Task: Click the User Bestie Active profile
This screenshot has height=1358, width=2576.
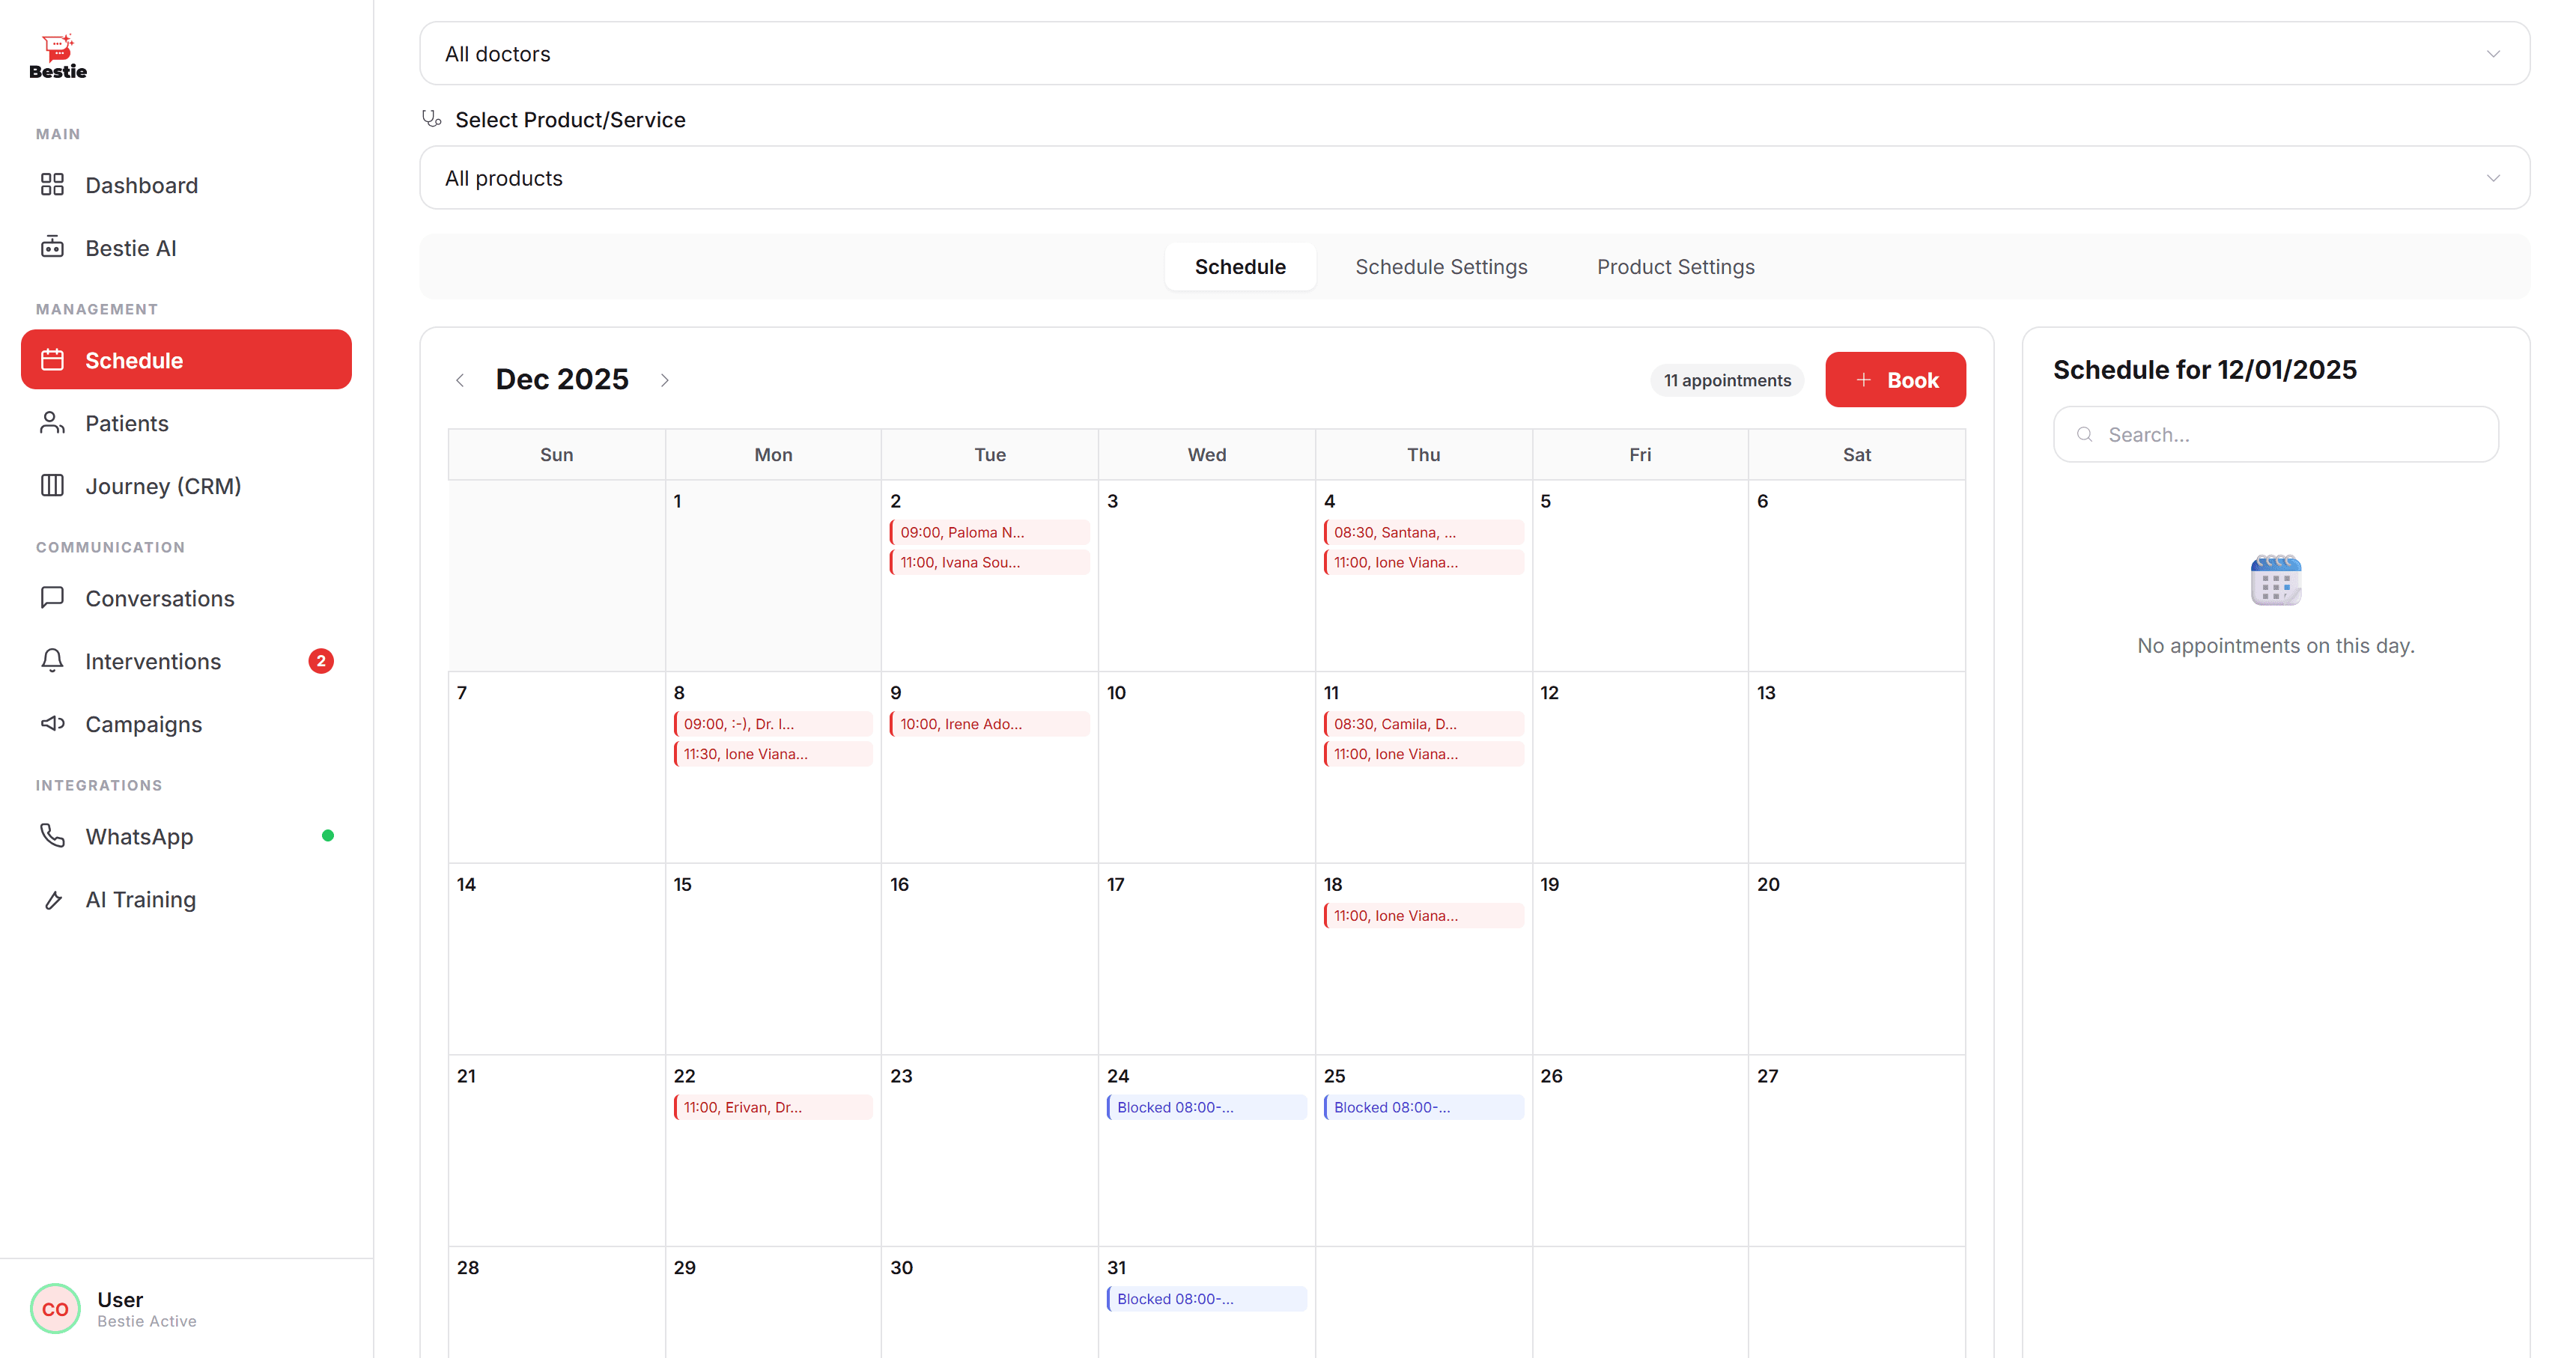Action: click(186, 1309)
